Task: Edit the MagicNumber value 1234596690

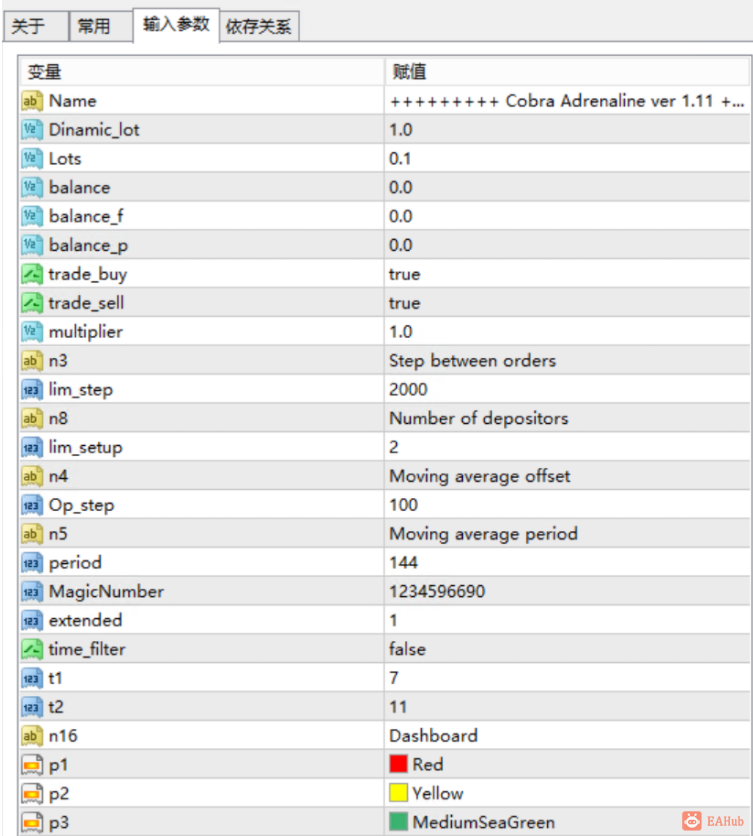Action: coord(567,591)
